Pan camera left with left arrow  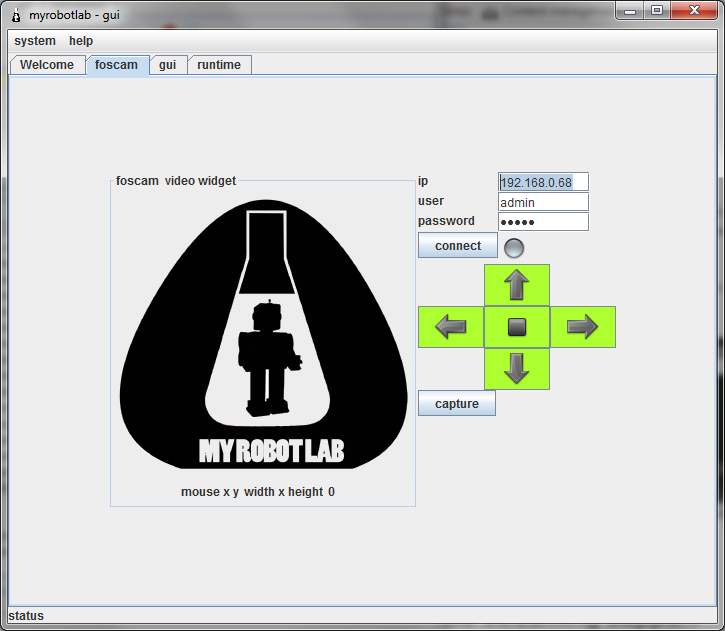451,326
